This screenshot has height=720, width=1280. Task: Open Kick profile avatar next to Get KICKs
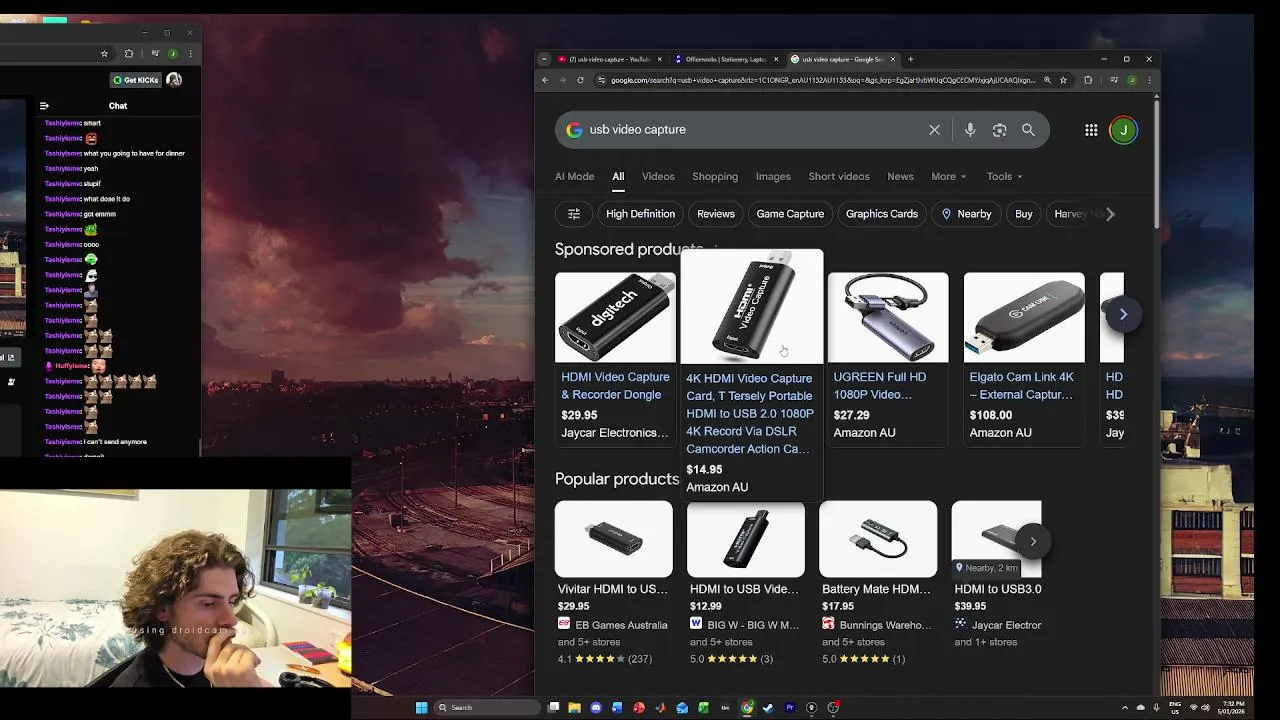pos(174,80)
